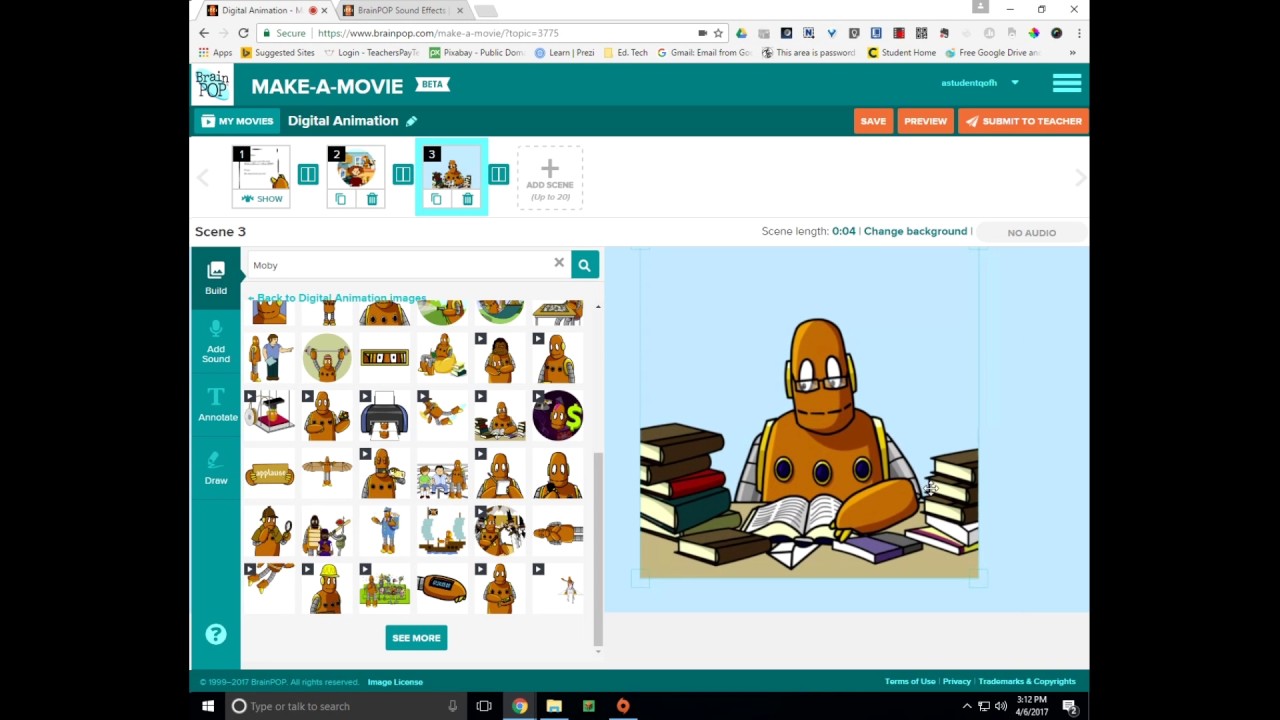The width and height of the screenshot is (1280, 720).
Task: Open Image License link
Action: point(395,682)
